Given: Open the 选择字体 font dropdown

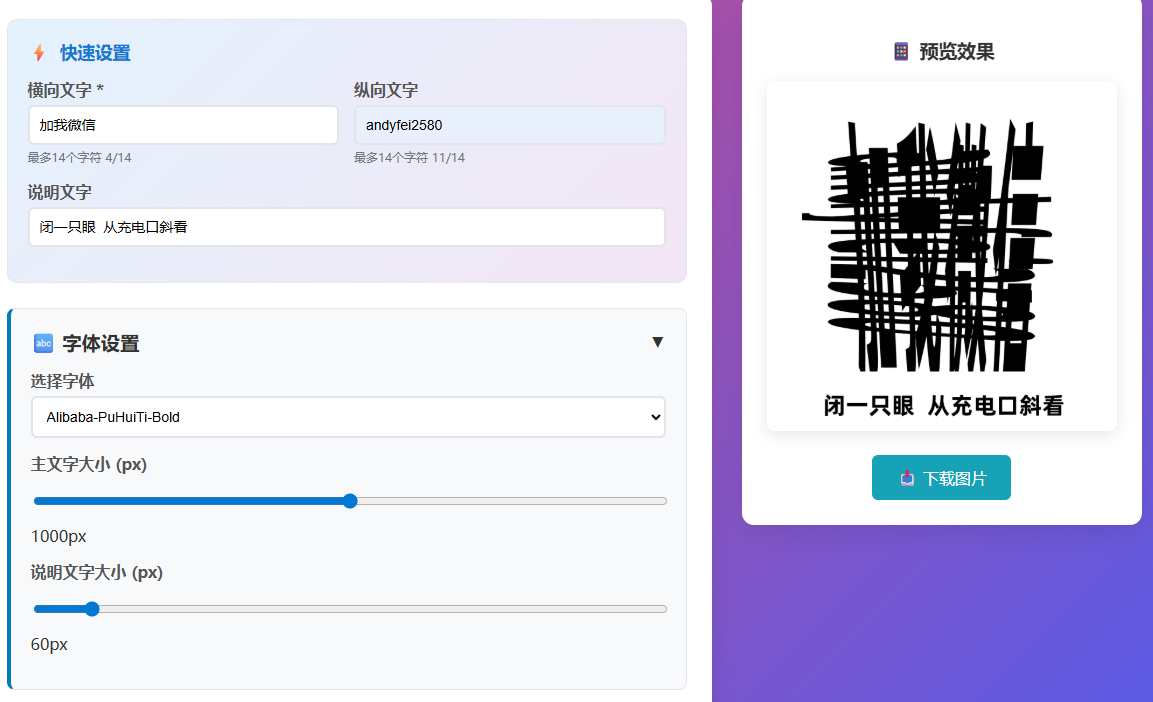Looking at the screenshot, I should point(348,417).
